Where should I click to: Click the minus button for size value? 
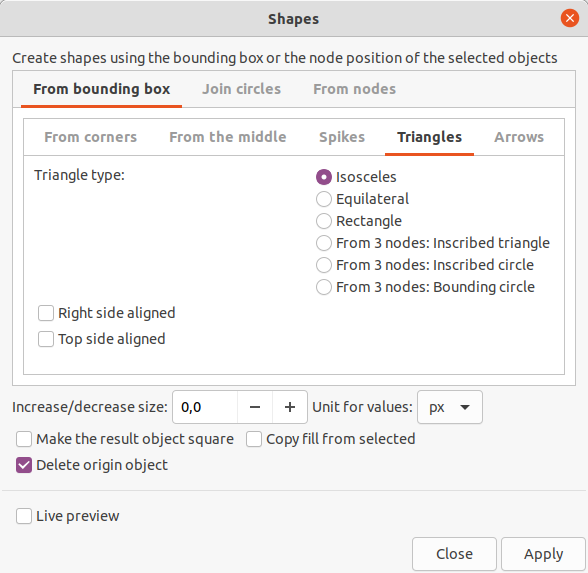pos(255,407)
